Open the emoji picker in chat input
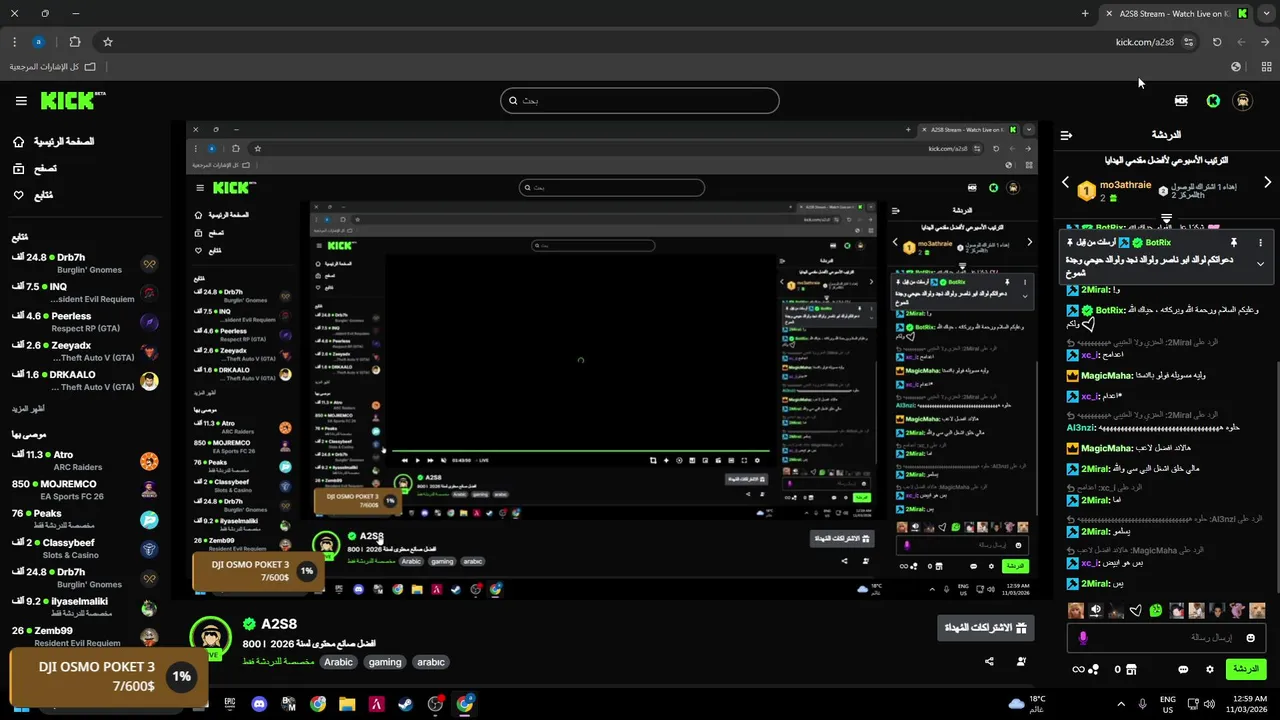 tap(1251, 638)
